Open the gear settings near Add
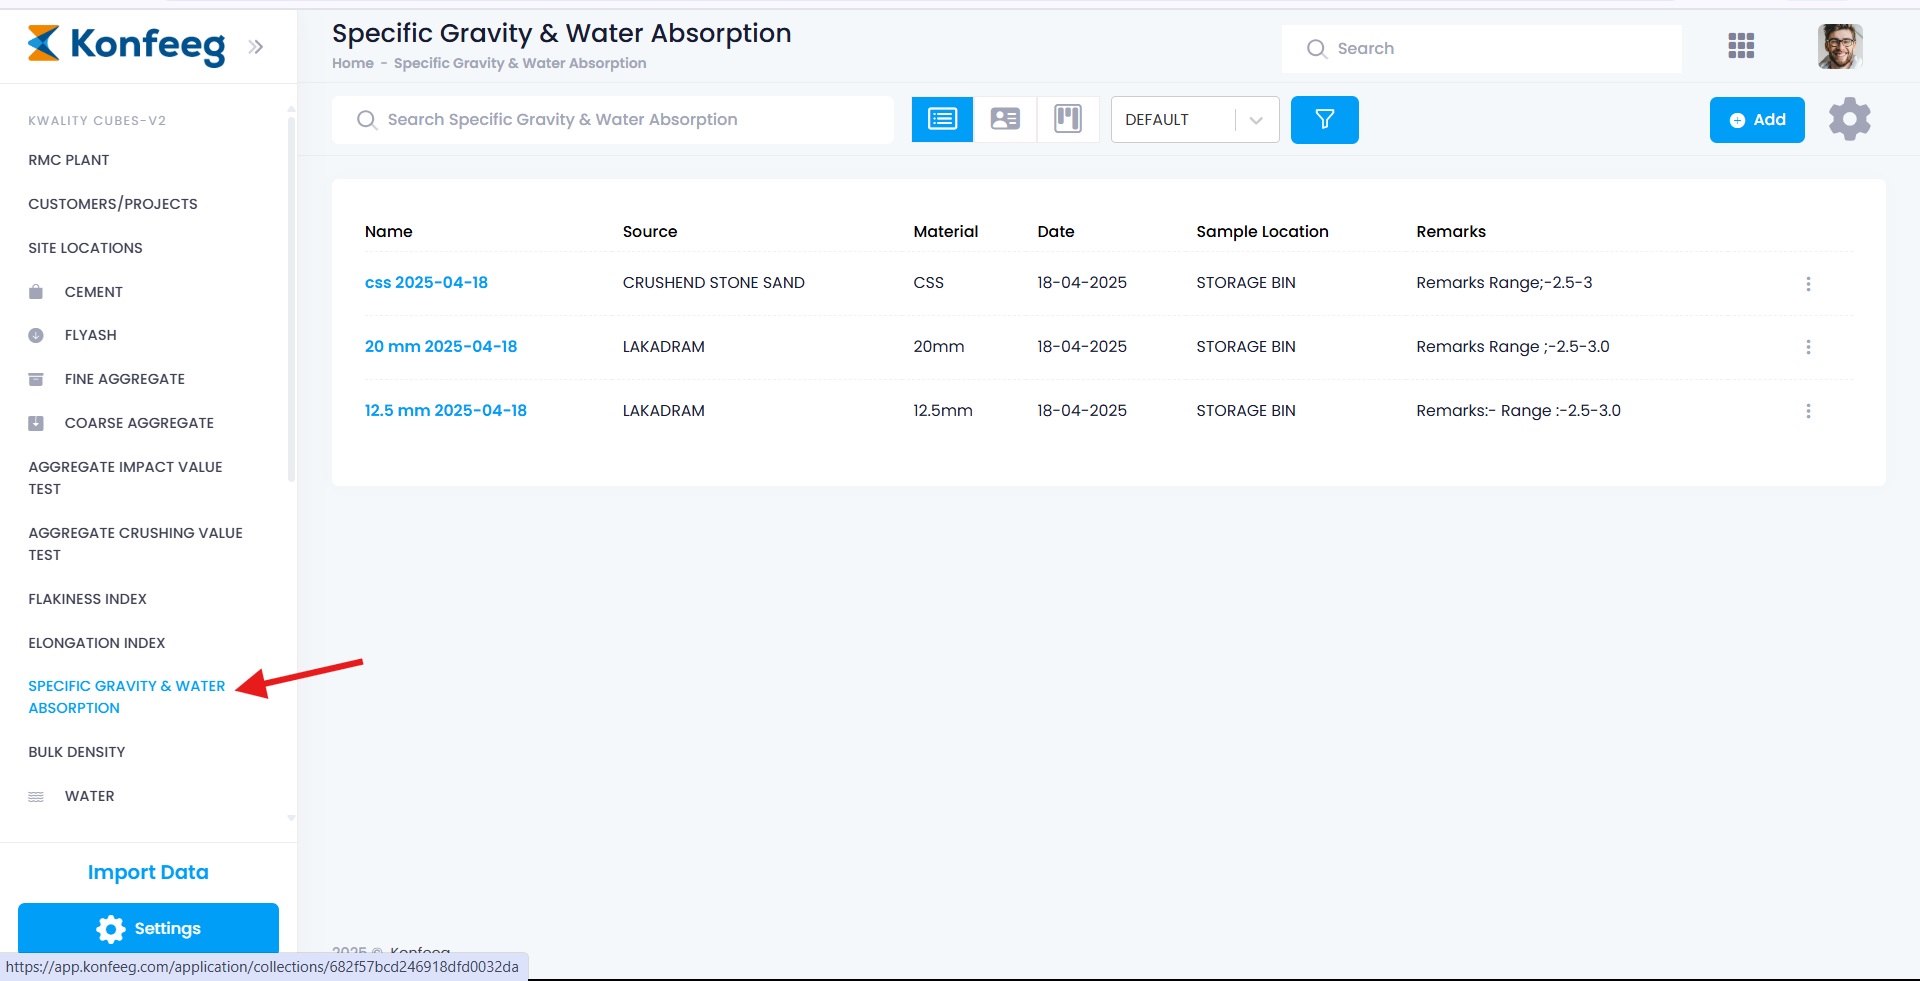 [1849, 120]
